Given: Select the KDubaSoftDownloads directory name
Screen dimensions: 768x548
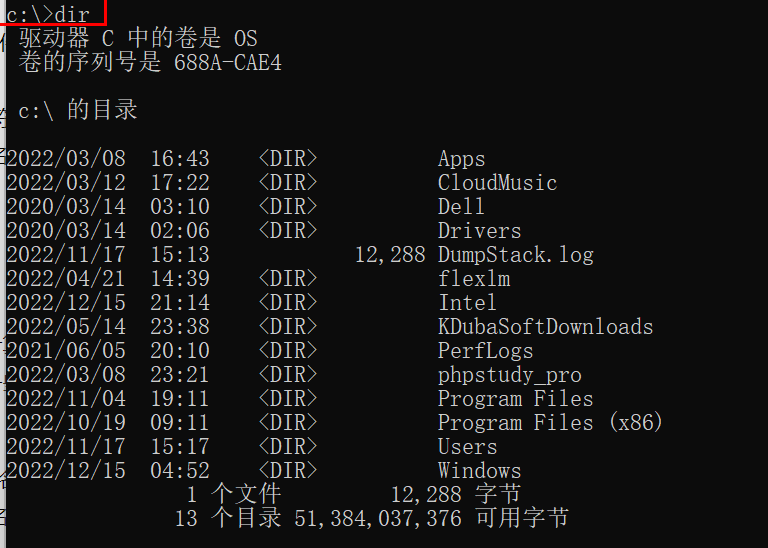Looking at the screenshot, I should (545, 327).
